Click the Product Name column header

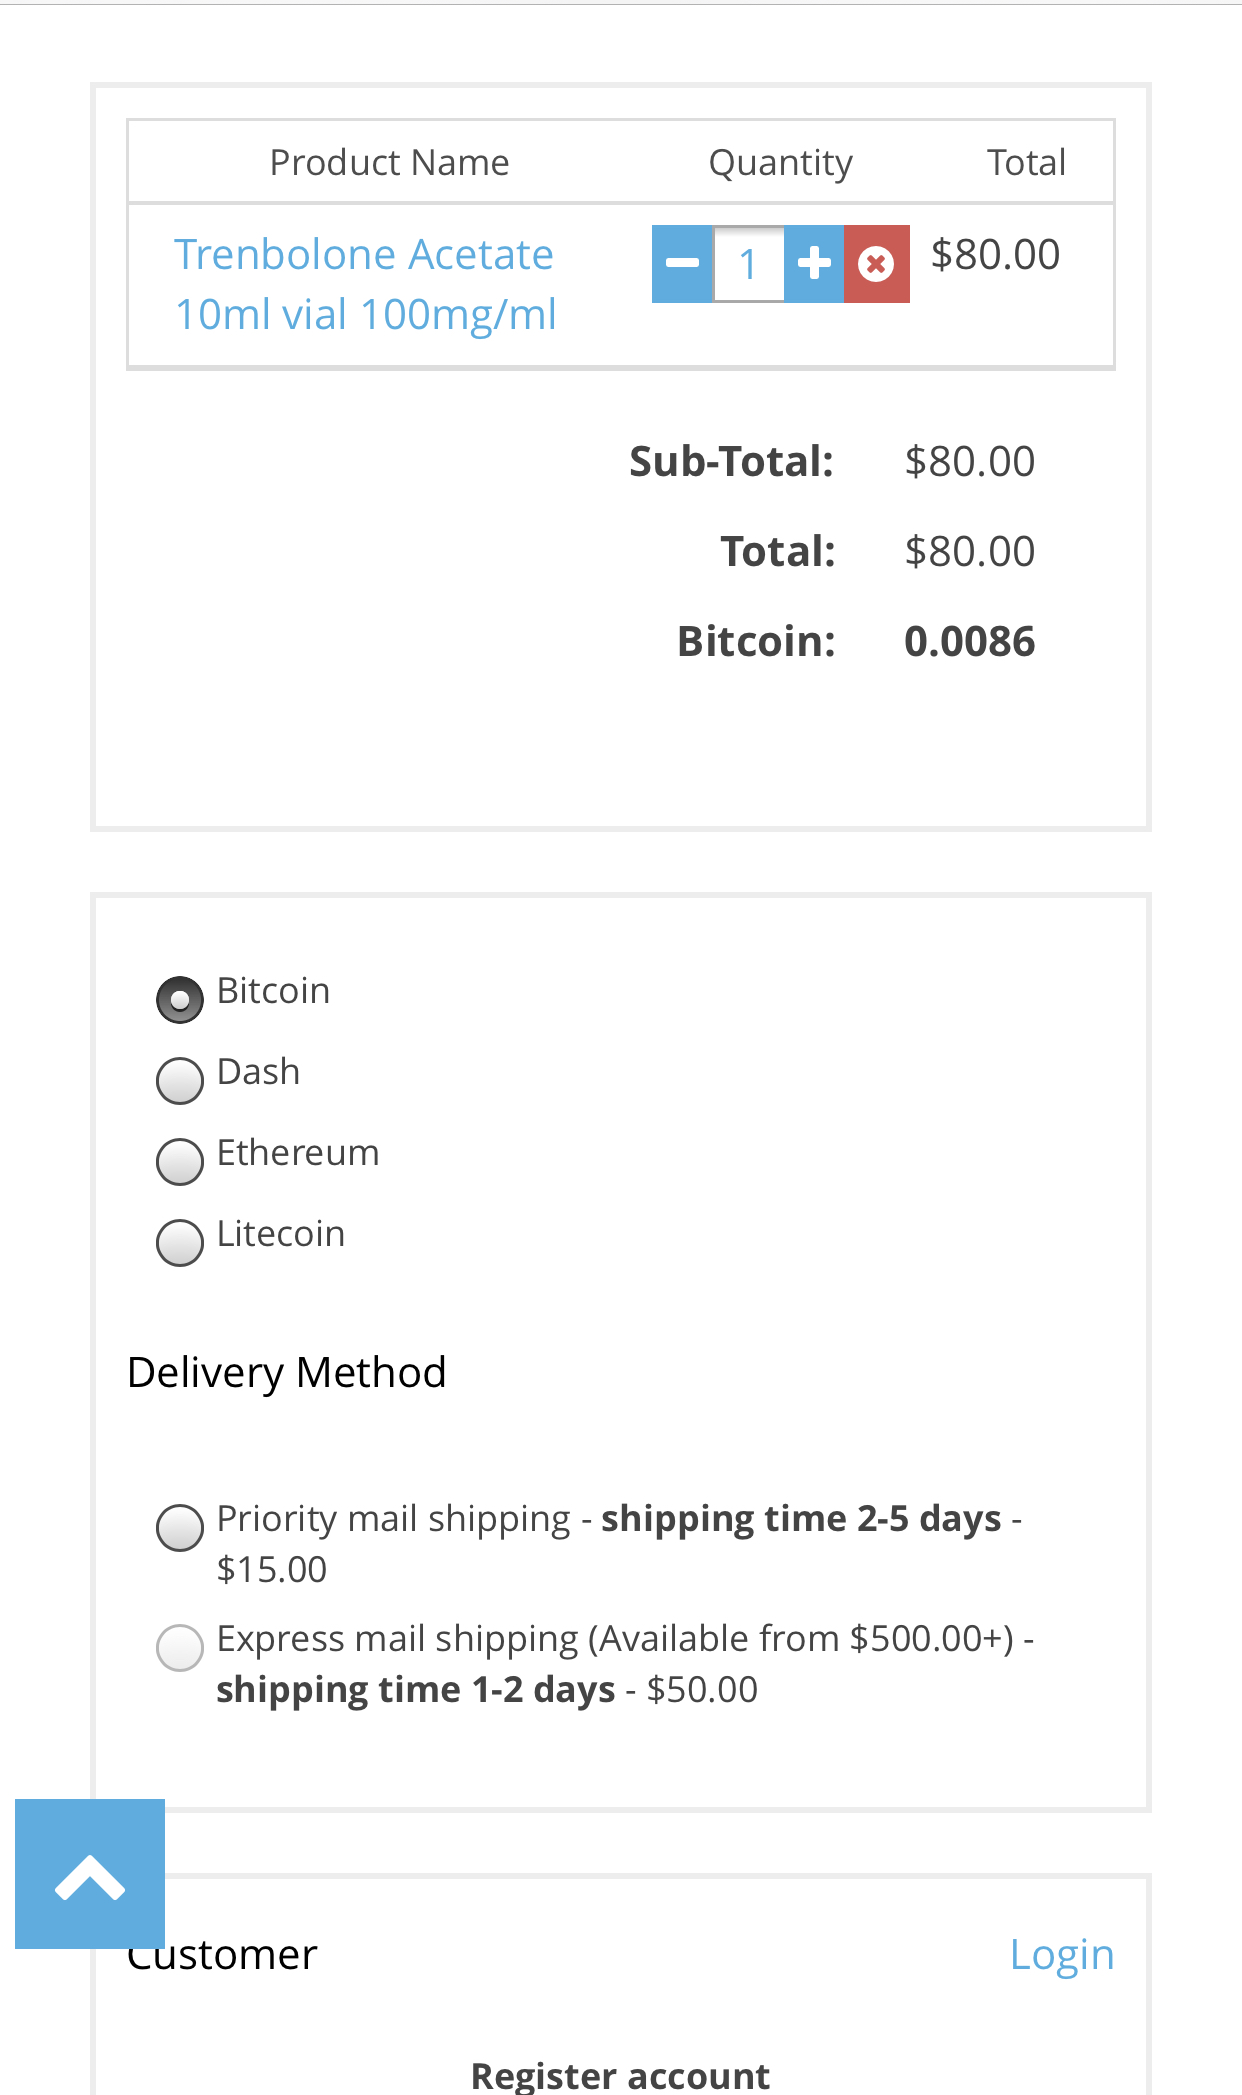tap(389, 162)
